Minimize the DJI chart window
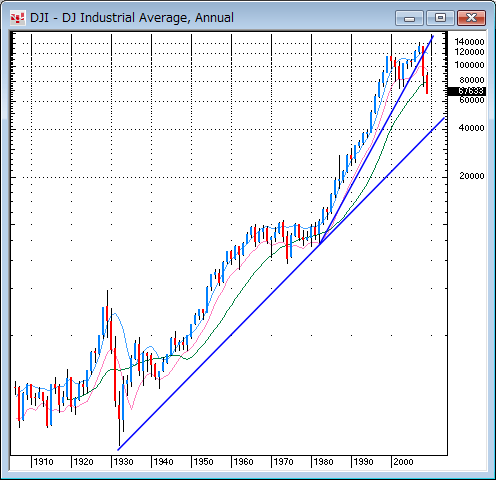Viewport: 496px width, 480px height. 409,18
